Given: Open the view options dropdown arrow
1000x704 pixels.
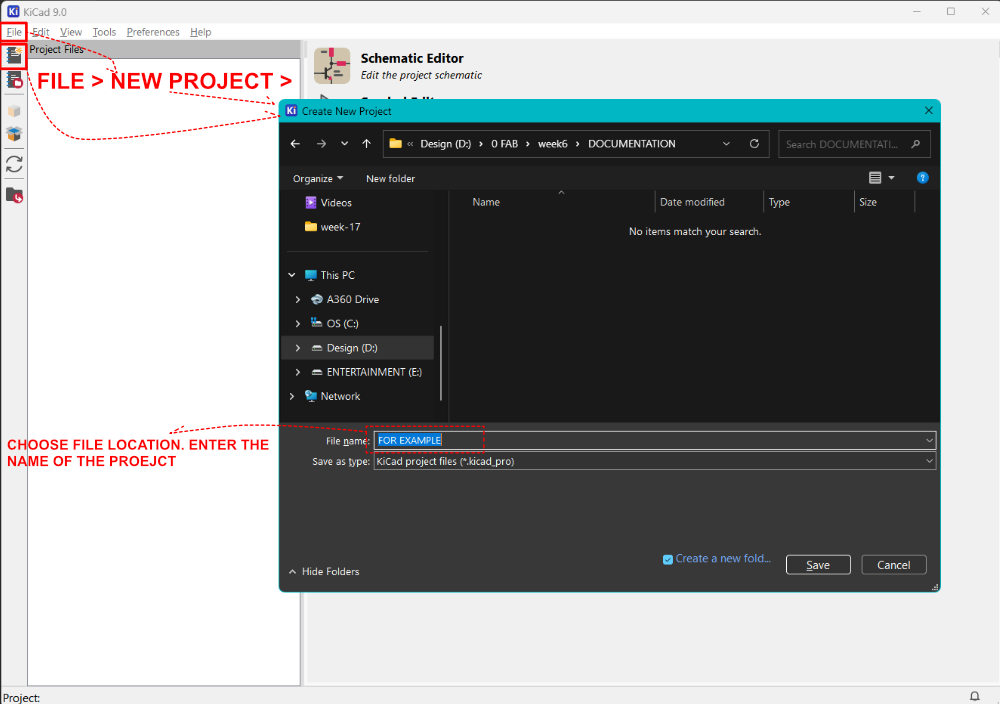Looking at the screenshot, I should 892,178.
